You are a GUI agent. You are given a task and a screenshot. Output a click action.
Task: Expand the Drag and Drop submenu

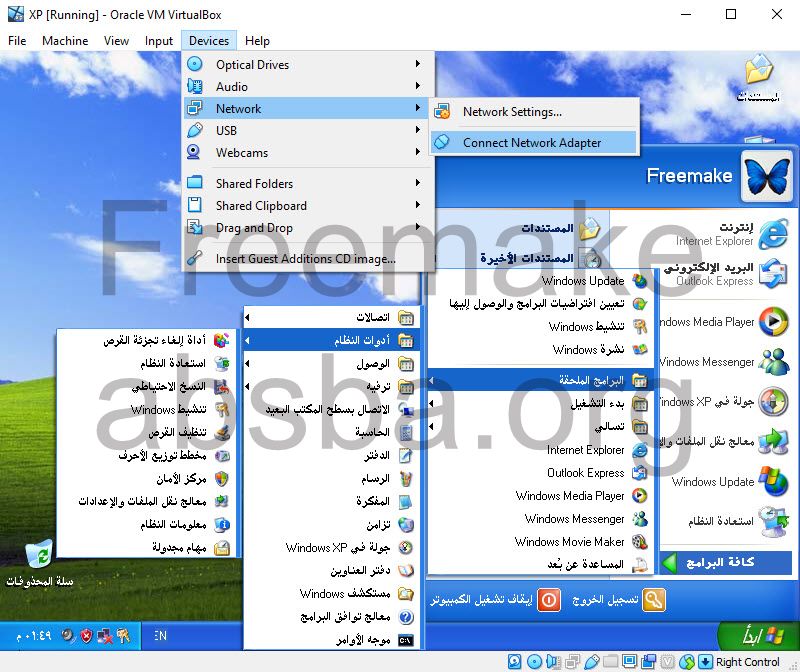[x=308, y=228]
